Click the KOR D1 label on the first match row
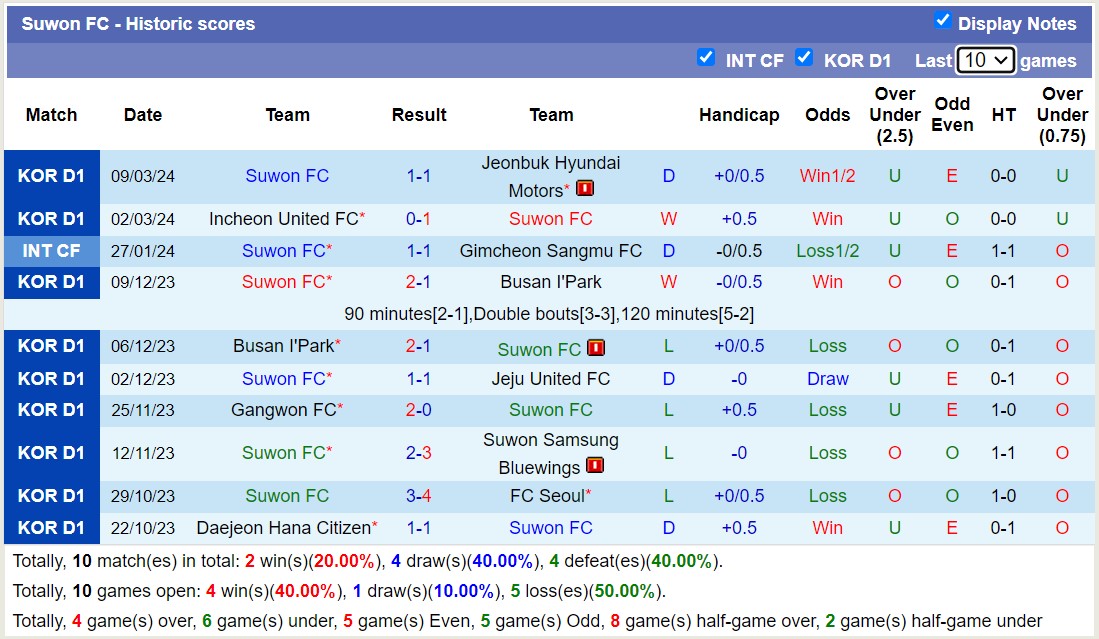1099x639 pixels. (51, 175)
